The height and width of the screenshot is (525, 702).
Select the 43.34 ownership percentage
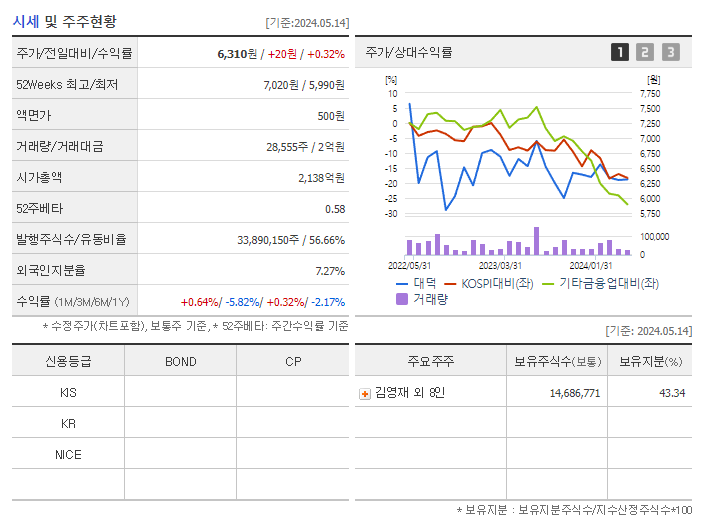(672, 393)
